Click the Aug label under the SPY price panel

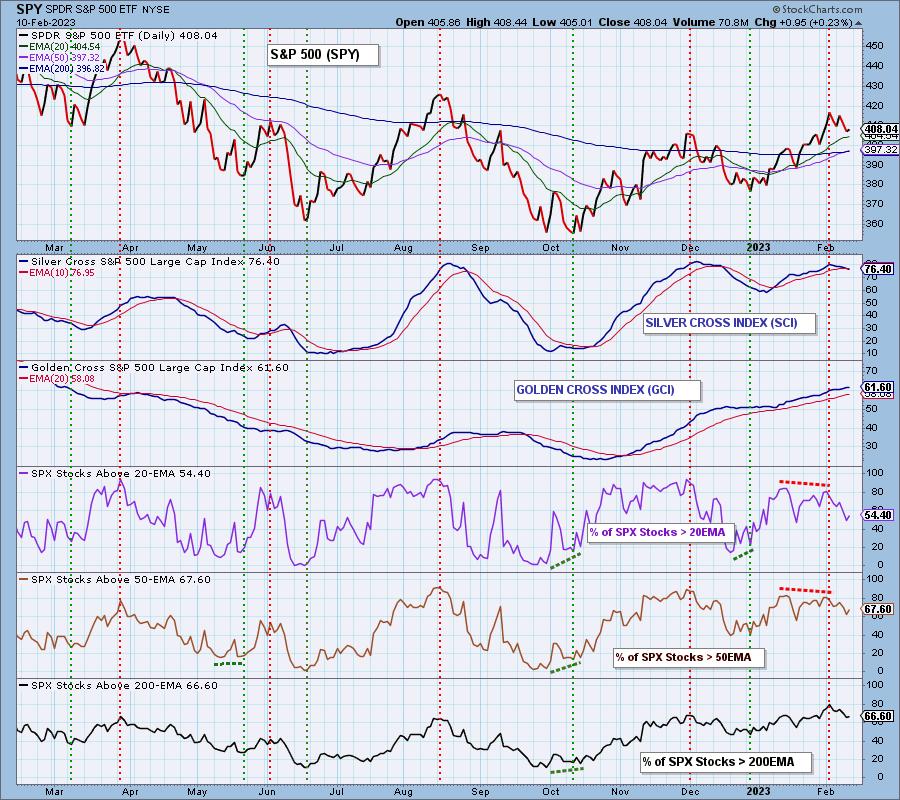[x=404, y=247]
